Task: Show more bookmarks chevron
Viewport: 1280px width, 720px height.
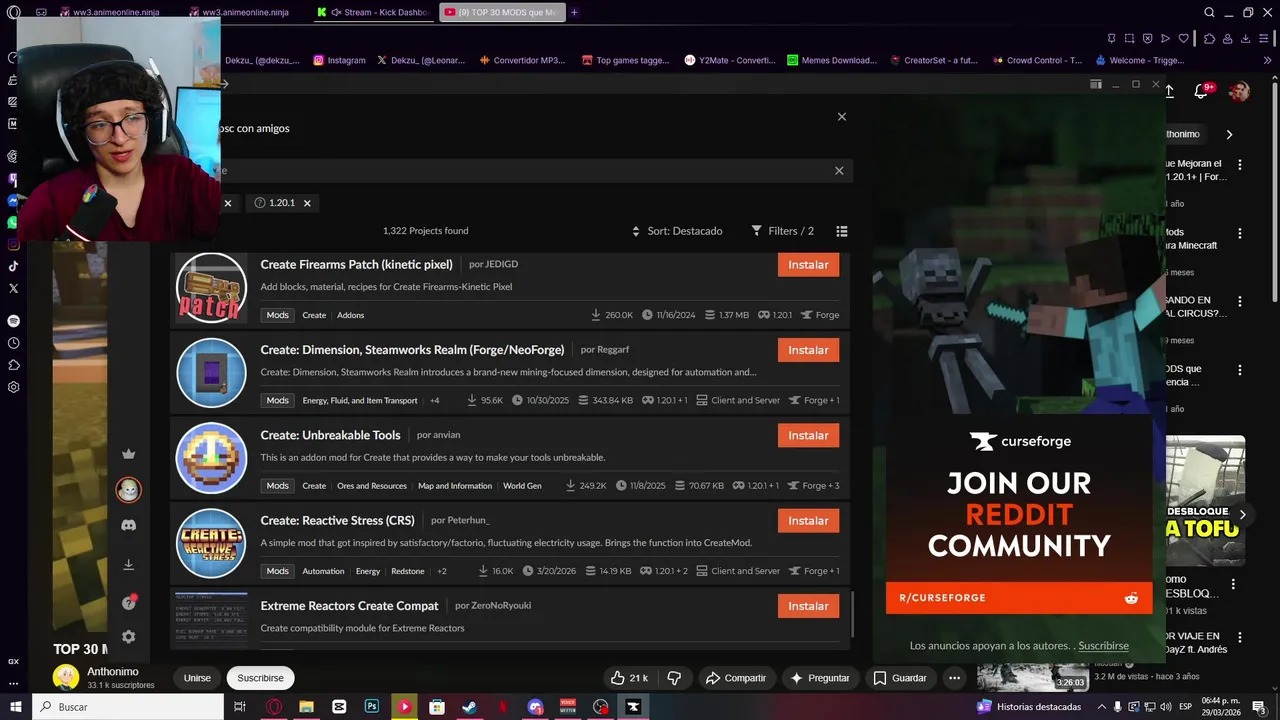Action: (x=1265, y=60)
